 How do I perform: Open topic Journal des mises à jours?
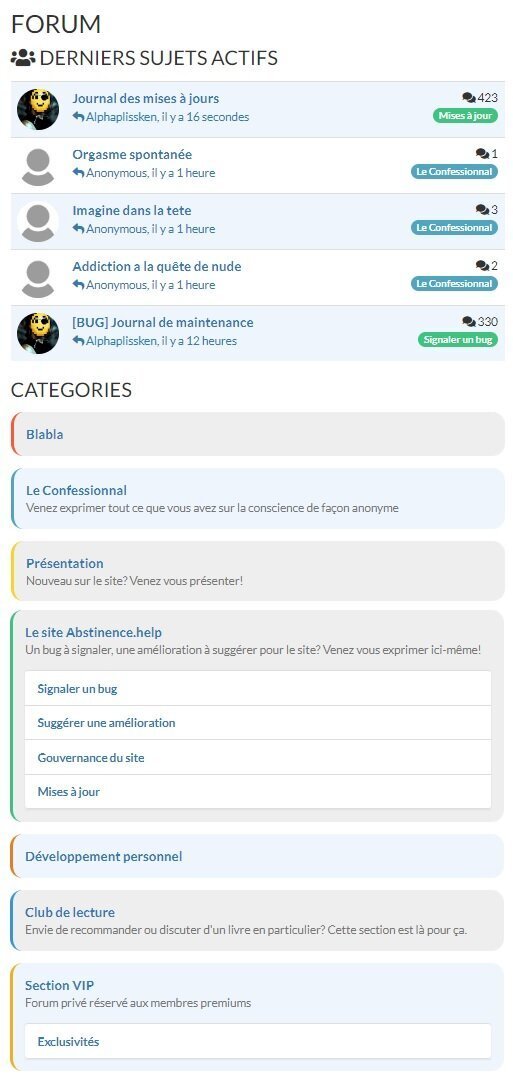(145, 99)
